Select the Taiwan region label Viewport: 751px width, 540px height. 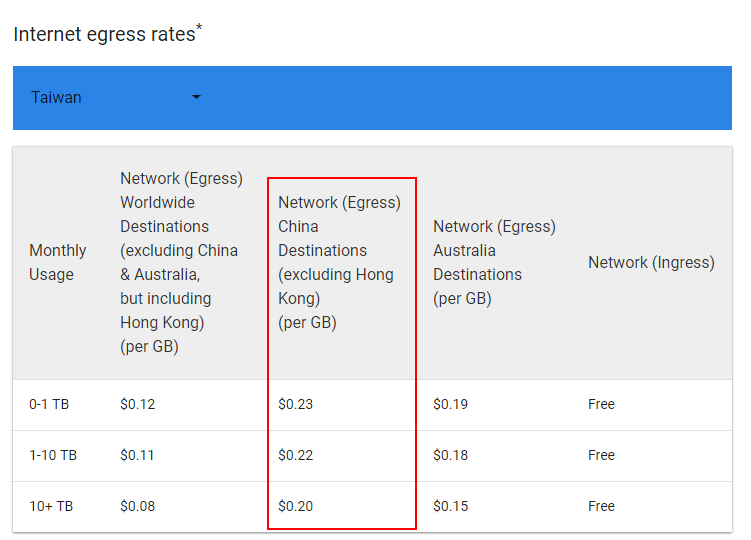pyautogui.click(x=56, y=97)
